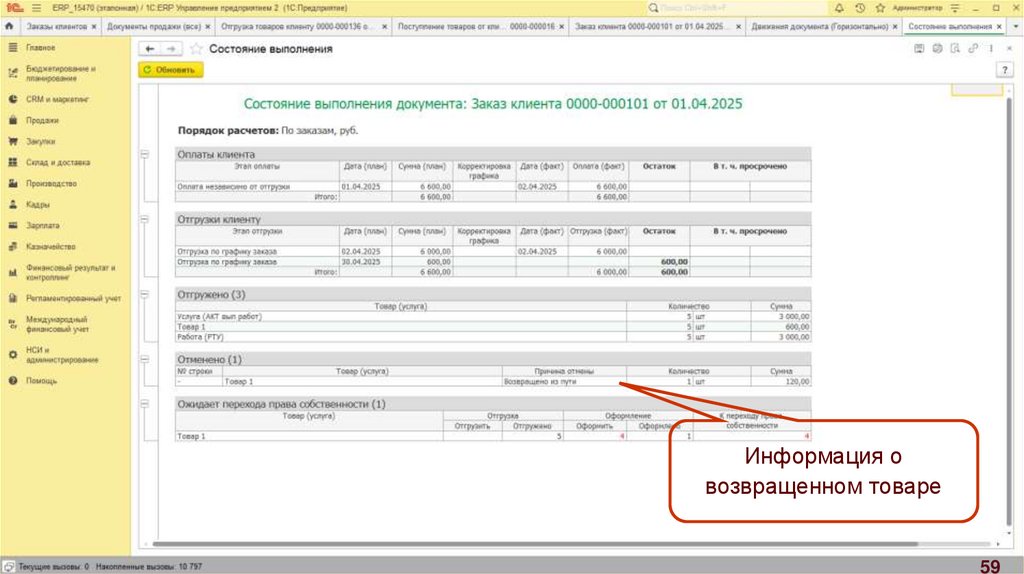Navigate back with the left arrow
The height and width of the screenshot is (574, 1024).
[x=150, y=49]
